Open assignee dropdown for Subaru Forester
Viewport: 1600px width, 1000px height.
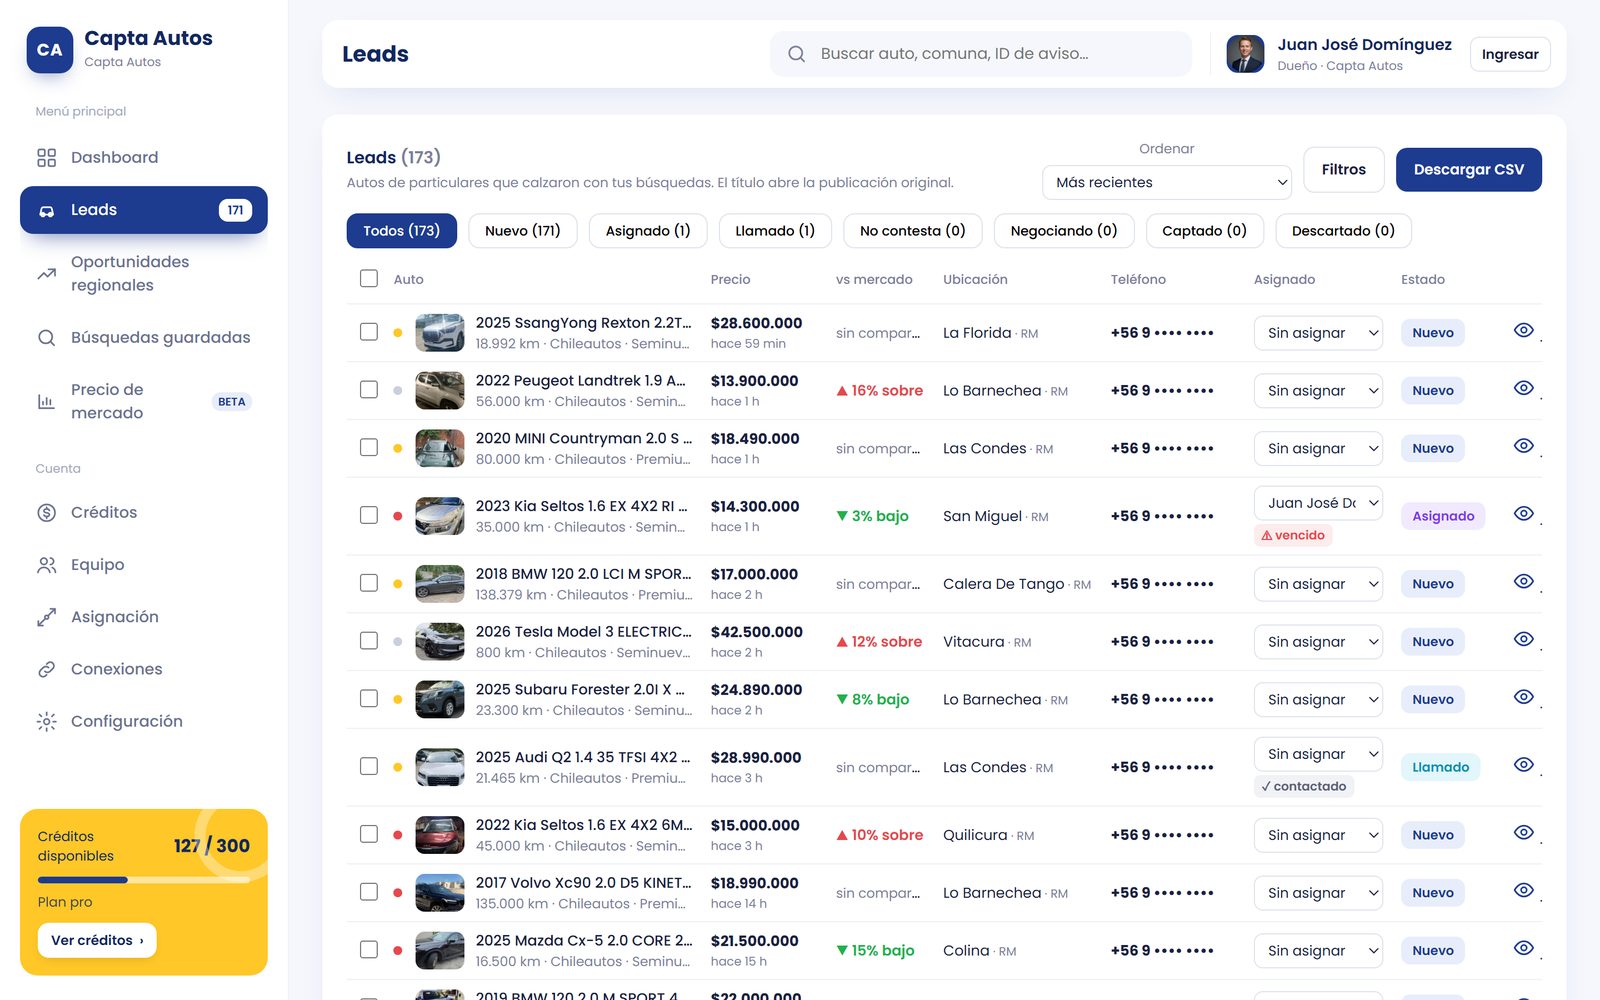pos(1318,700)
